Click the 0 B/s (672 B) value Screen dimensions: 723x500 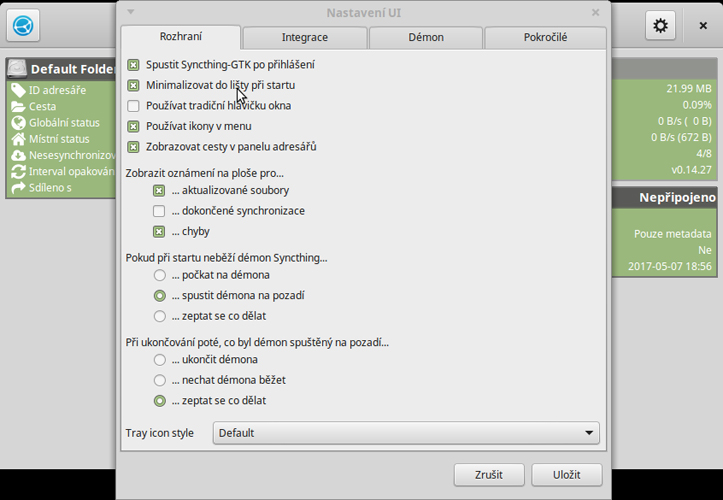coord(681,137)
